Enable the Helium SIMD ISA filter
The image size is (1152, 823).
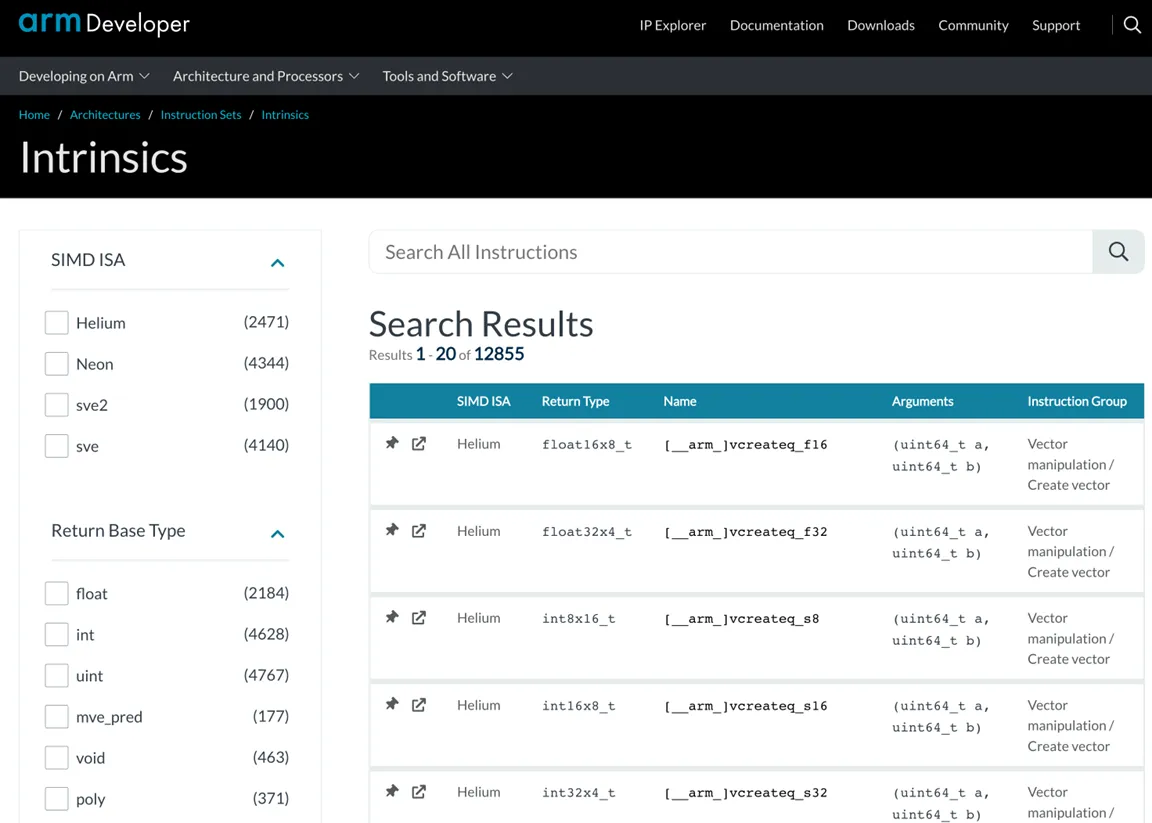57,323
